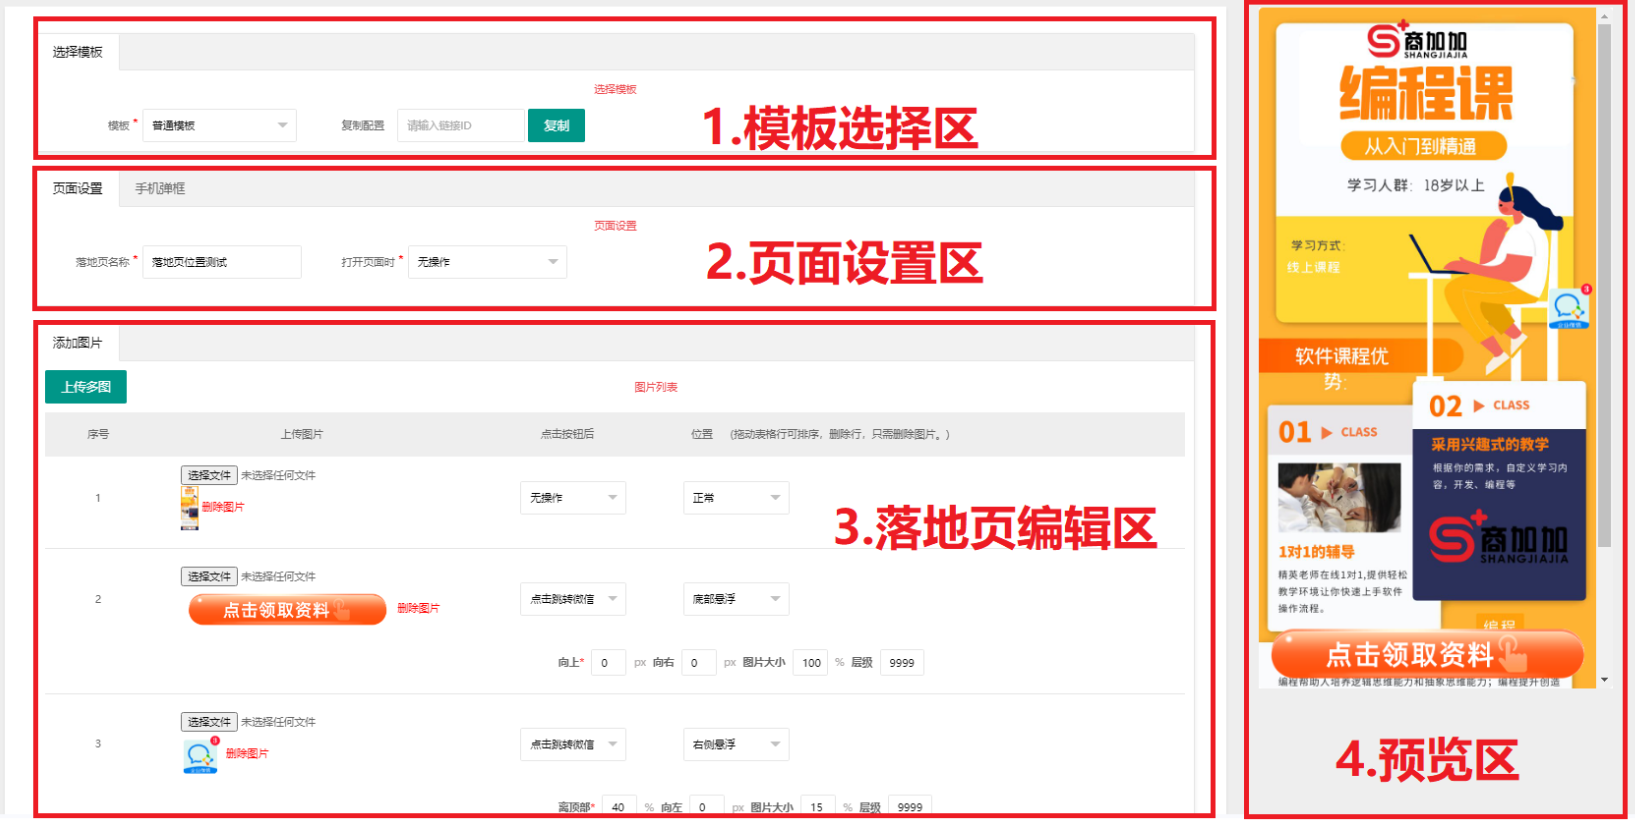Click 选择文件 button in row 1
The width and height of the screenshot is (1635, 825).
[x=209, y=475]
